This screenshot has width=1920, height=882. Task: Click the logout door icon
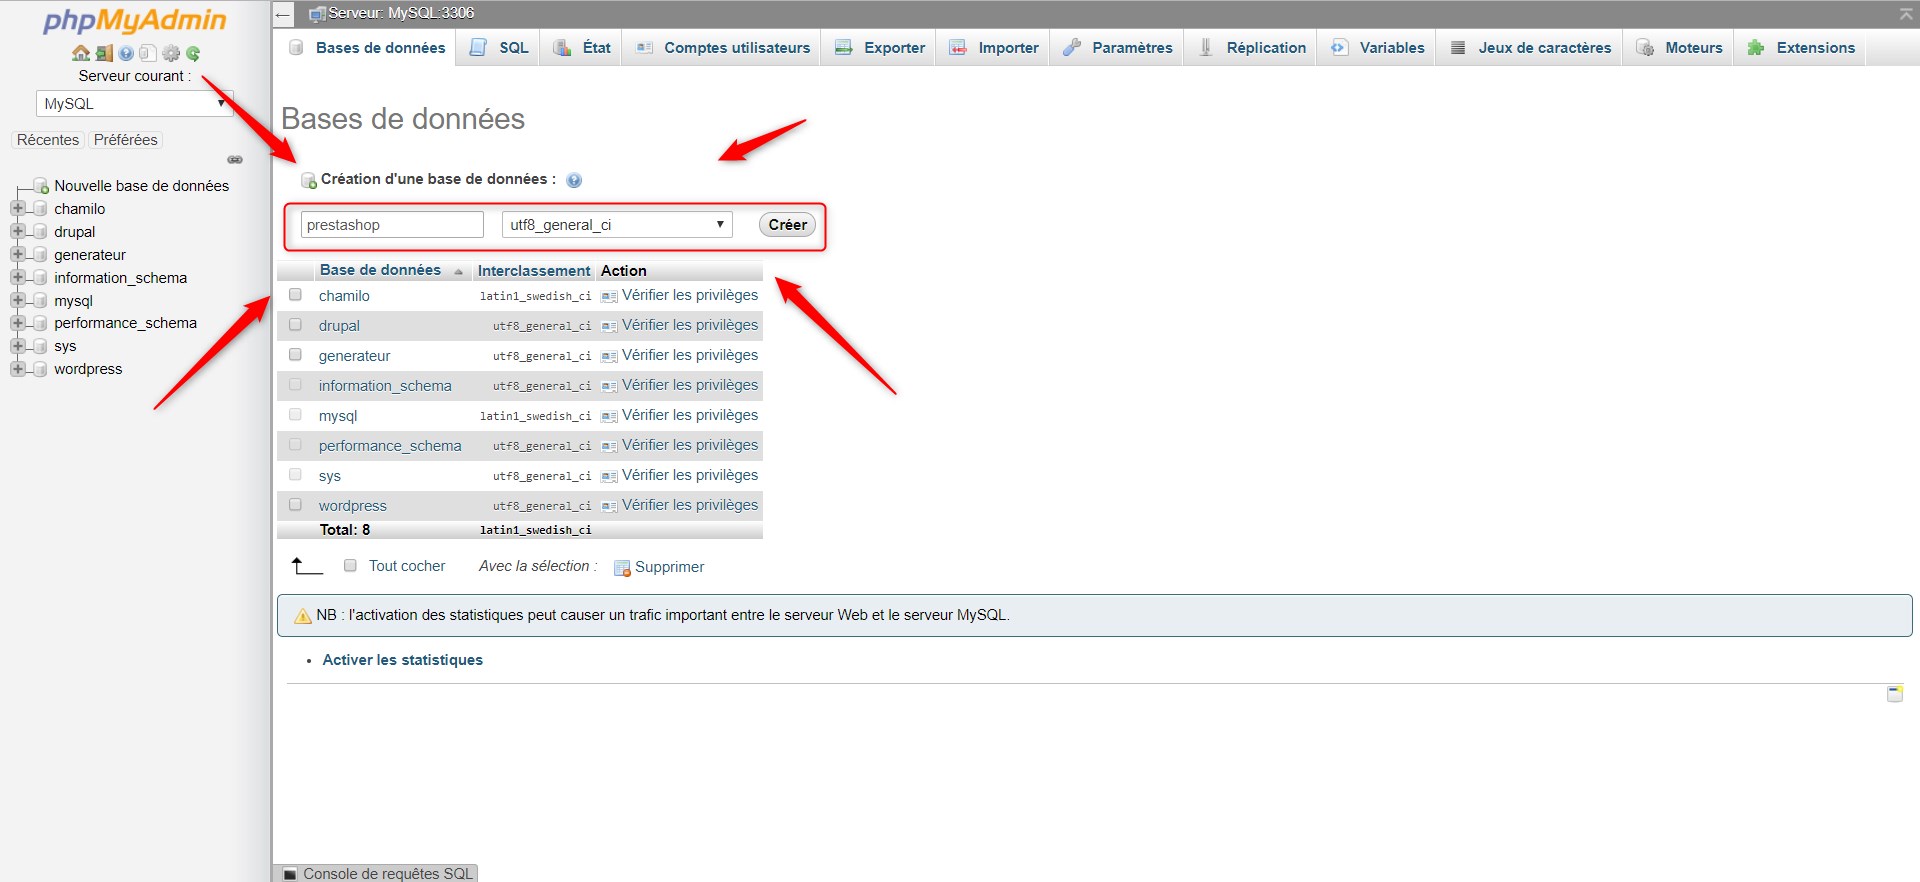(x=104, y=53)
